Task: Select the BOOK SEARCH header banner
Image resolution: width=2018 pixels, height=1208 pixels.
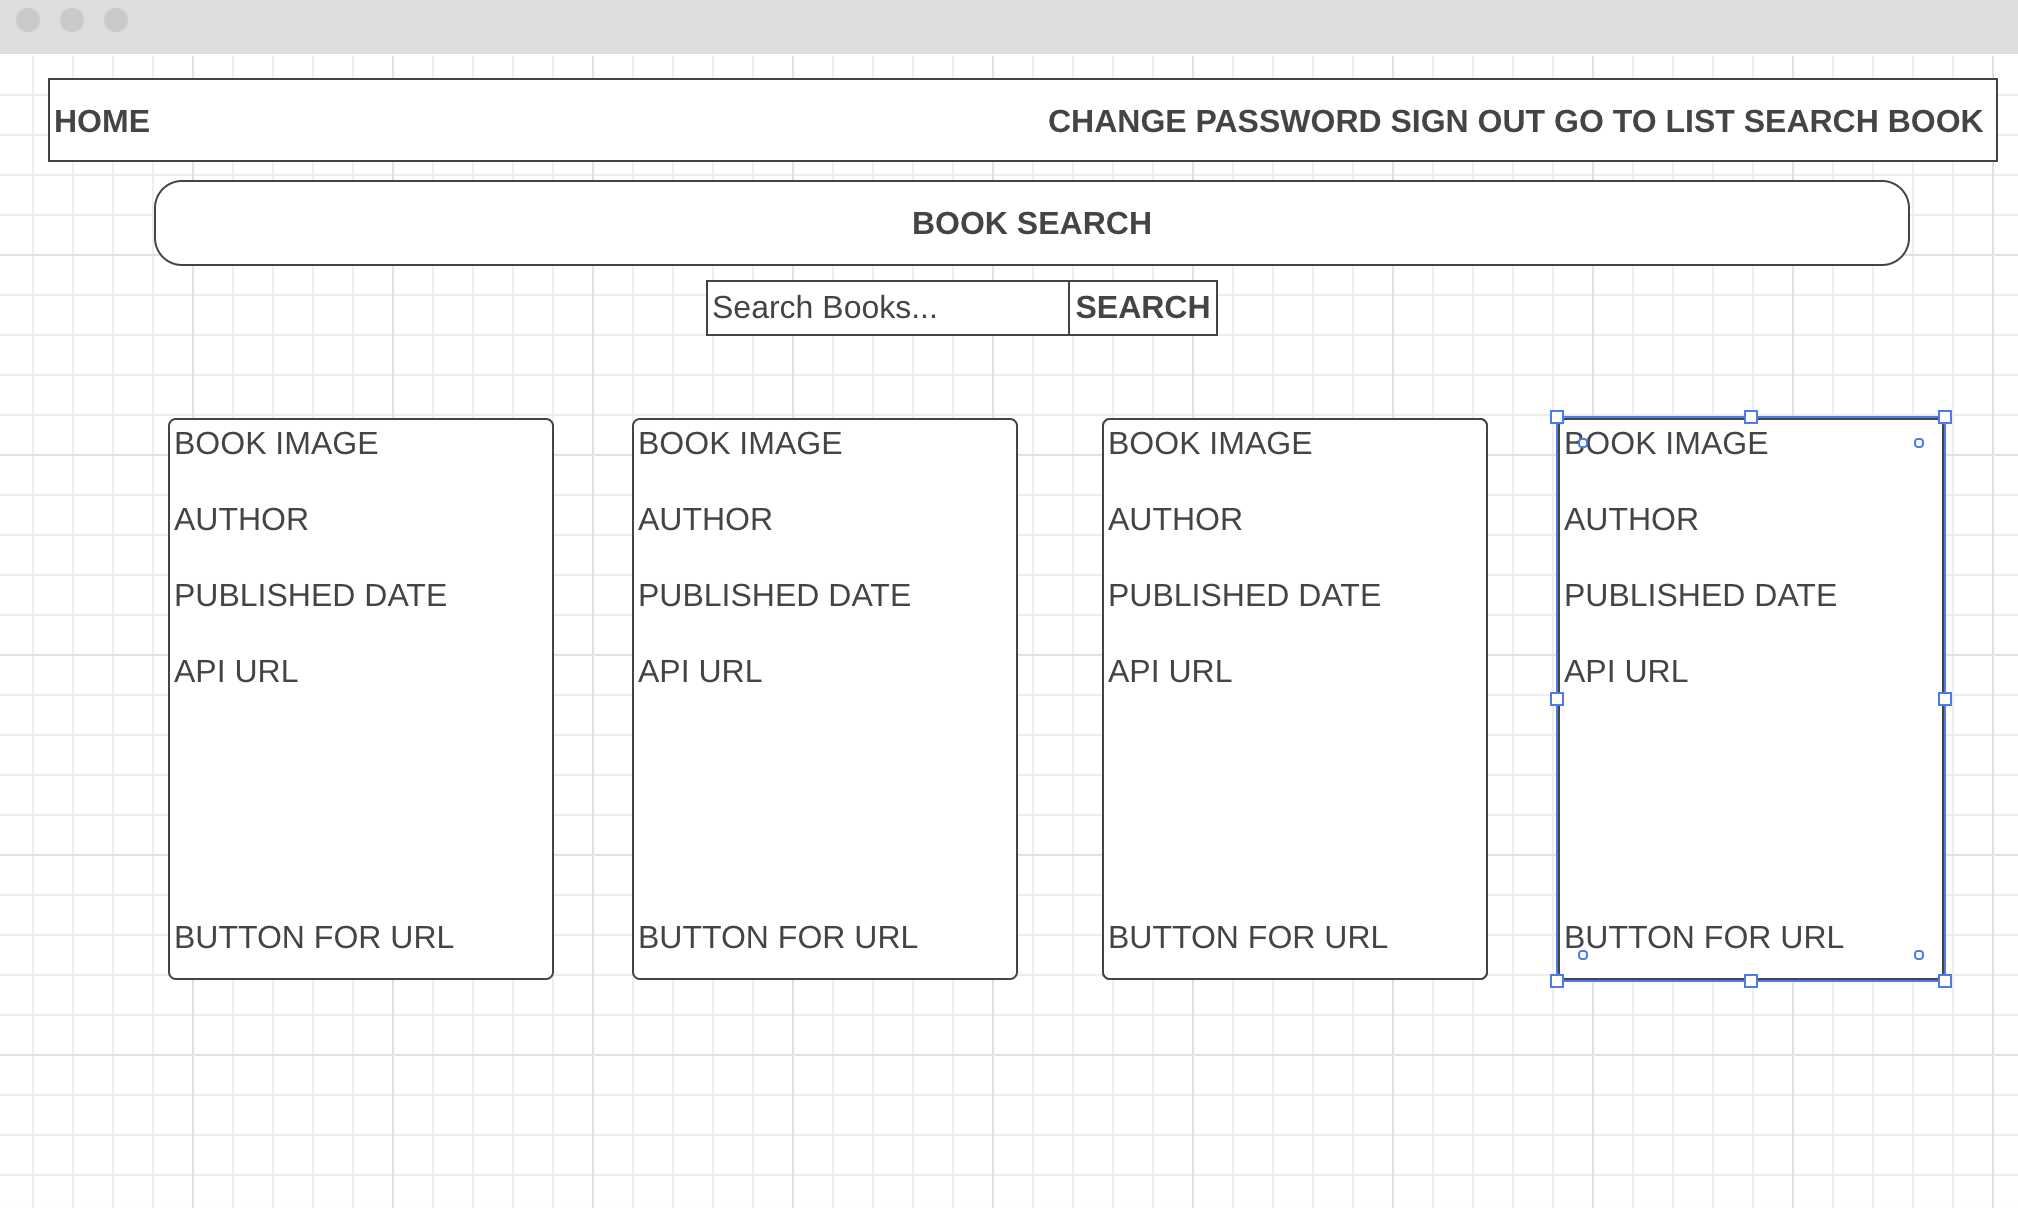Action: 1032,223
